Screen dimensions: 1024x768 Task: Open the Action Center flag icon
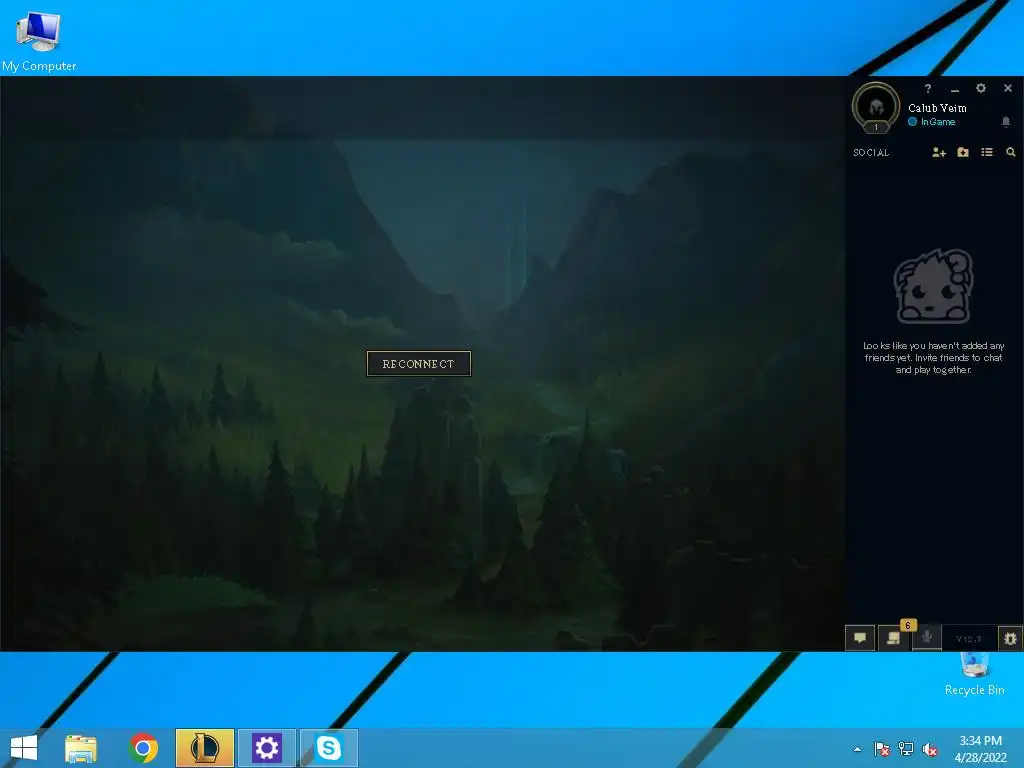point(882,749)
